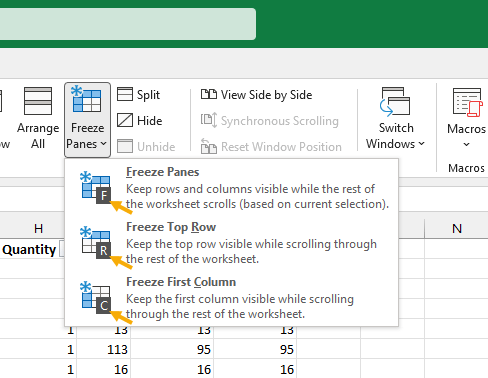
Task: Select the cell with 1 in the bottom row
Action: (38, 369)
